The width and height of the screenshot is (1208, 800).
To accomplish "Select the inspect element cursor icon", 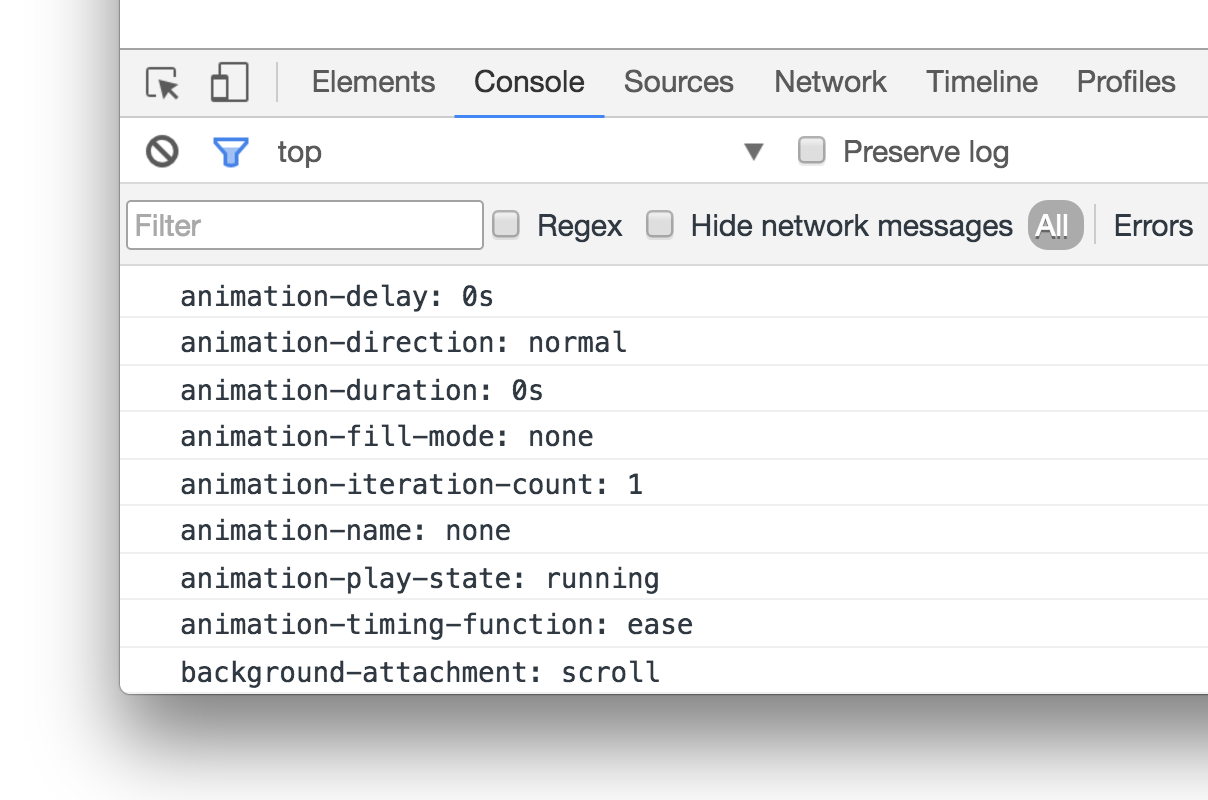I will pos(162,83).
